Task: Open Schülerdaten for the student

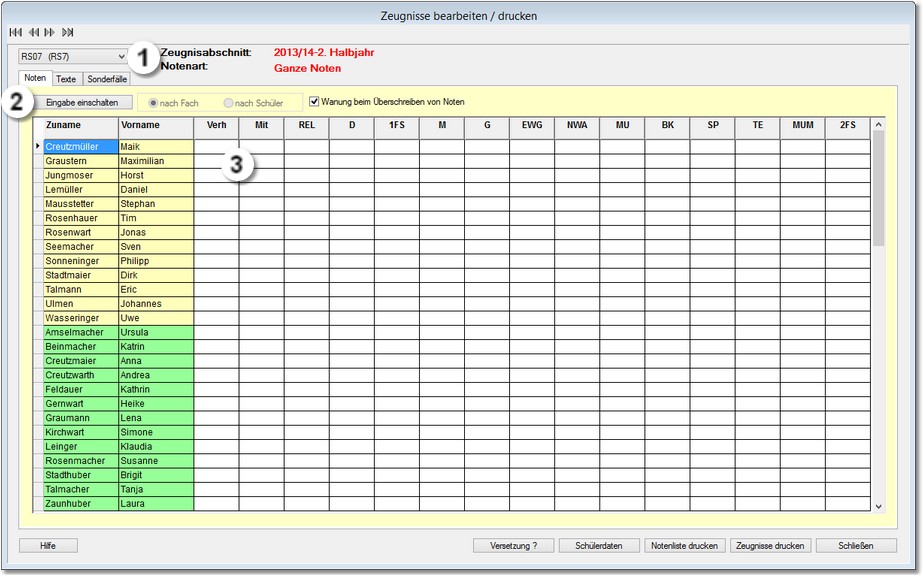Action: [599, 546]
